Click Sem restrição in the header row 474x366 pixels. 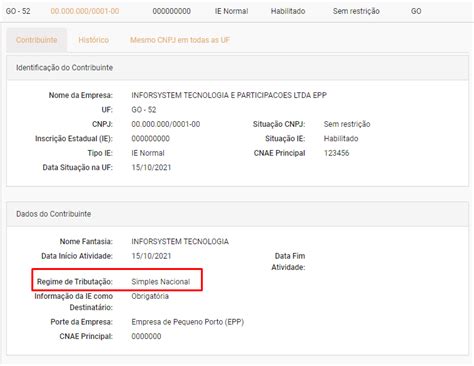356,11
